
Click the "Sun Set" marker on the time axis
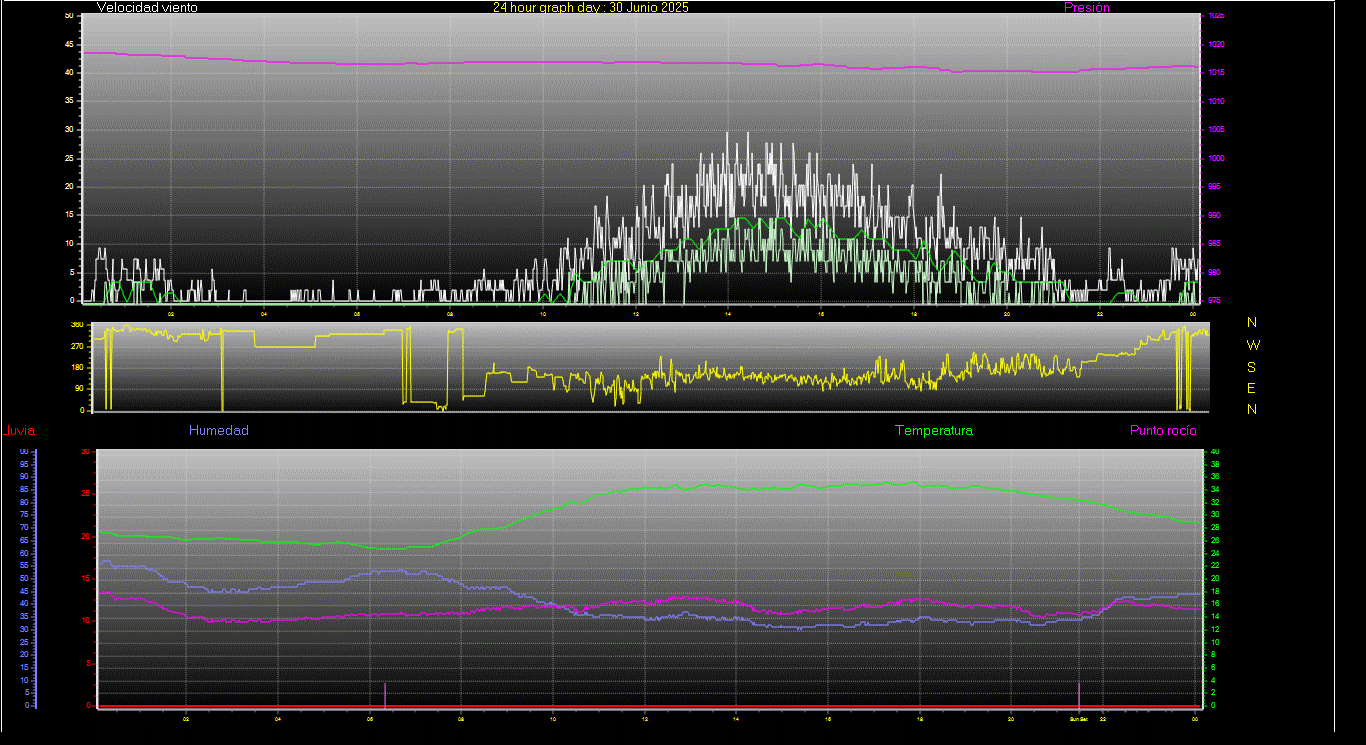[1078, 718]
